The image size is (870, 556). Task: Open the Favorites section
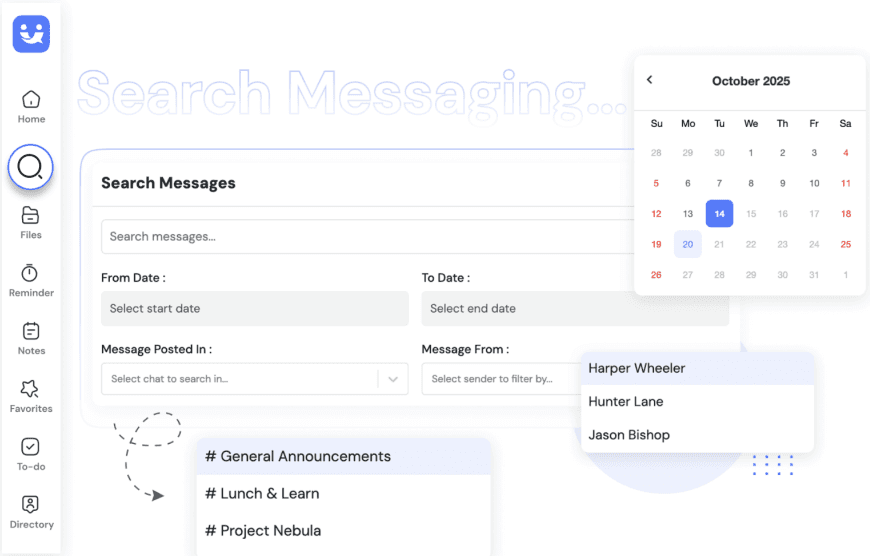[31, 397]
